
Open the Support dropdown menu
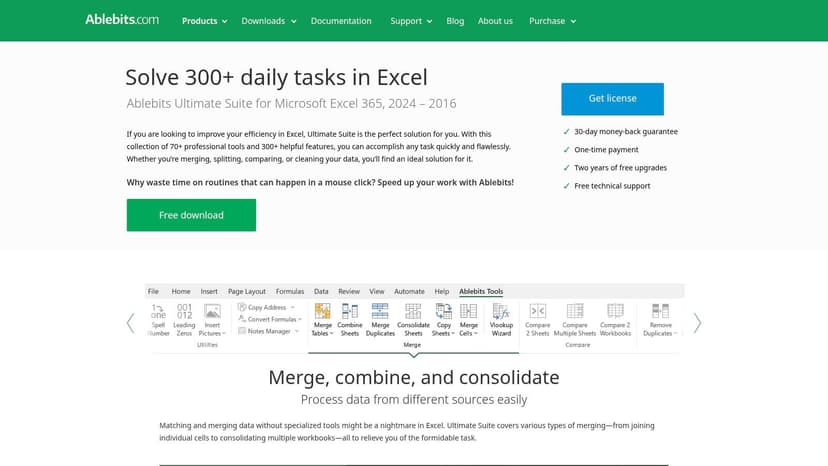(x=411, y=21)
